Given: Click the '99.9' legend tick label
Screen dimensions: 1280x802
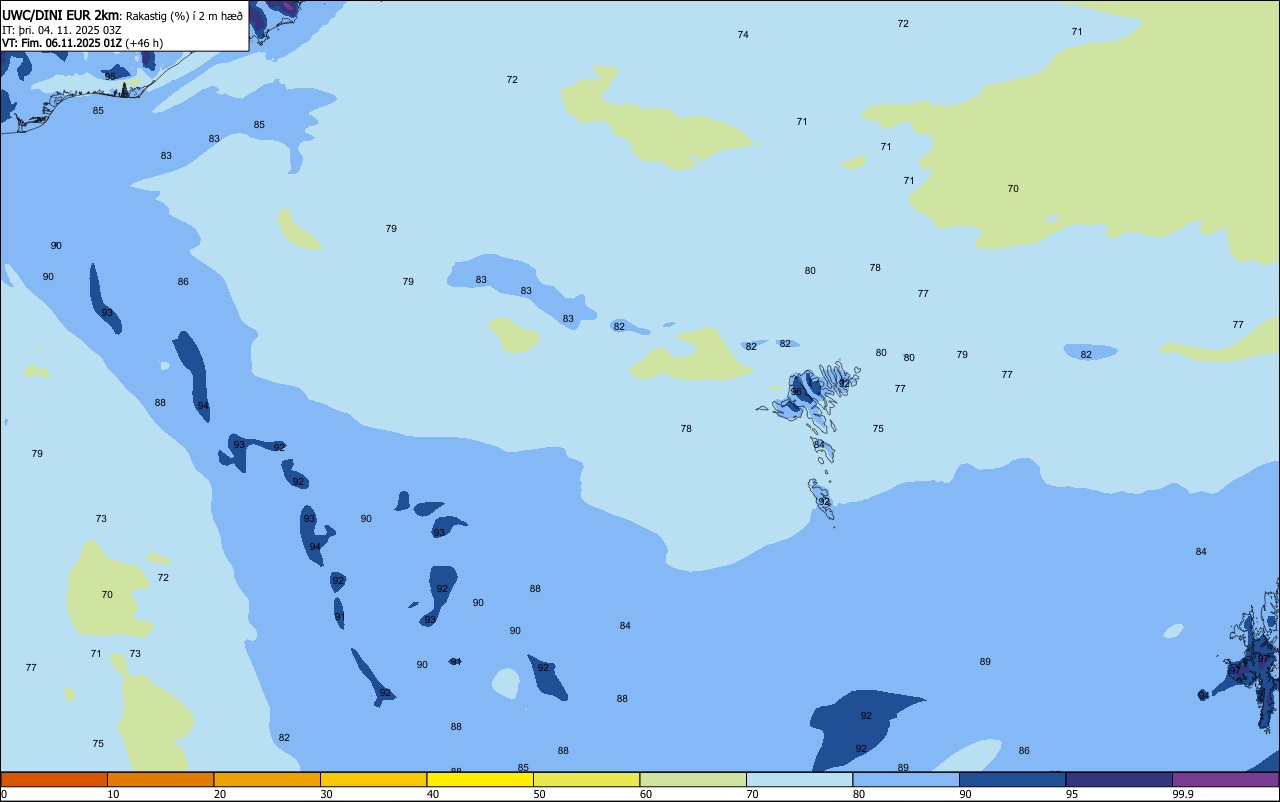Looking at the screenshot, I should 1183,794.
